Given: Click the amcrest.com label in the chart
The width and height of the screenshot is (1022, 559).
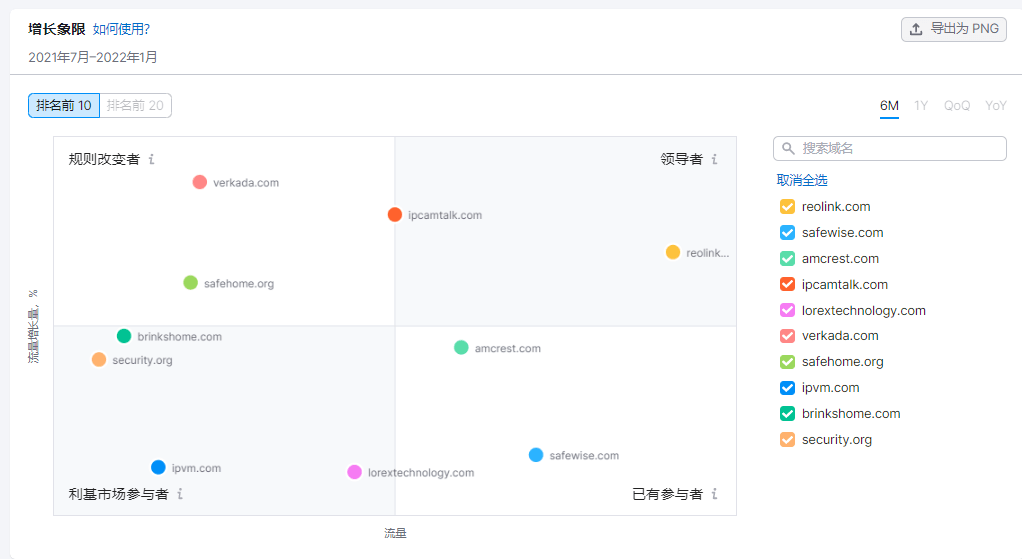Looking at the screenshot, I should 508,349.
